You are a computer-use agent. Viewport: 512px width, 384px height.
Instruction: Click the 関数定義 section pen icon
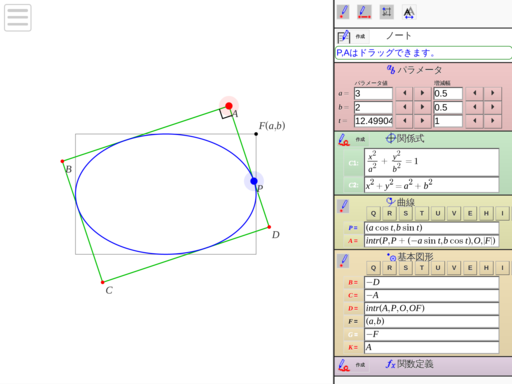pyautogui.click(x=343, y=365)
